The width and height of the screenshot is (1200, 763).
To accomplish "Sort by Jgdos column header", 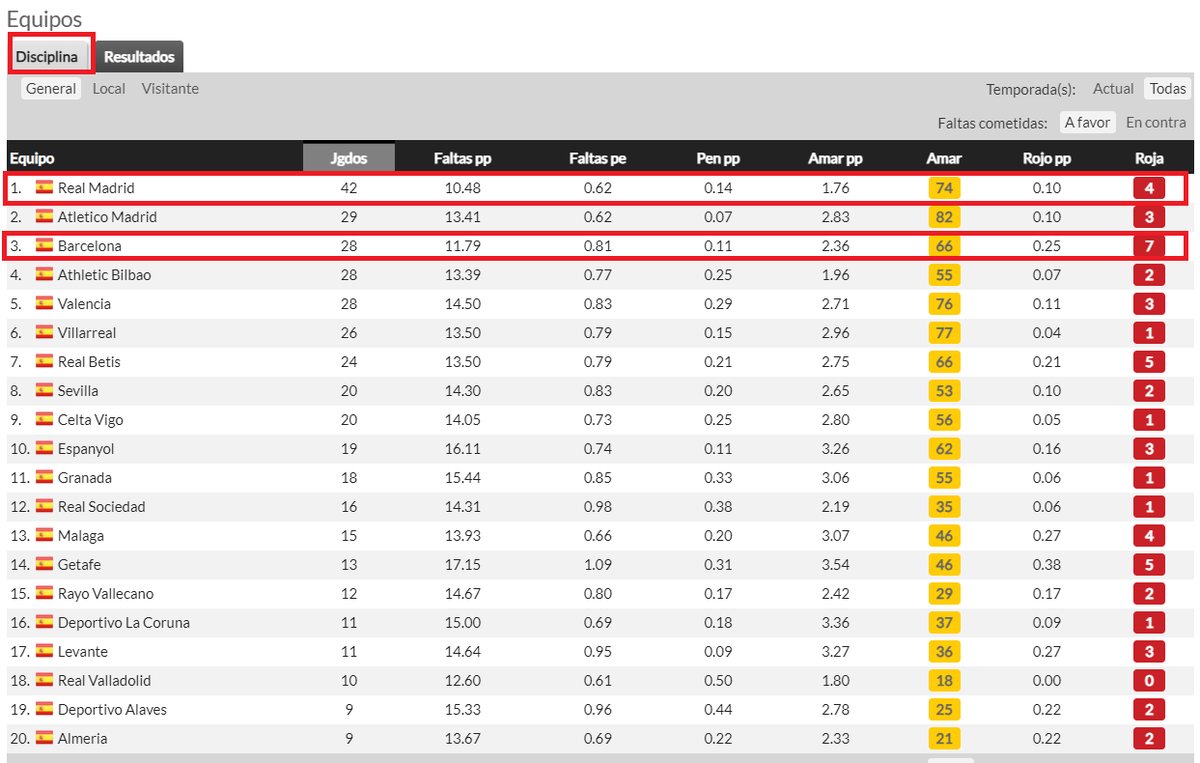I will tap(349, 158).
